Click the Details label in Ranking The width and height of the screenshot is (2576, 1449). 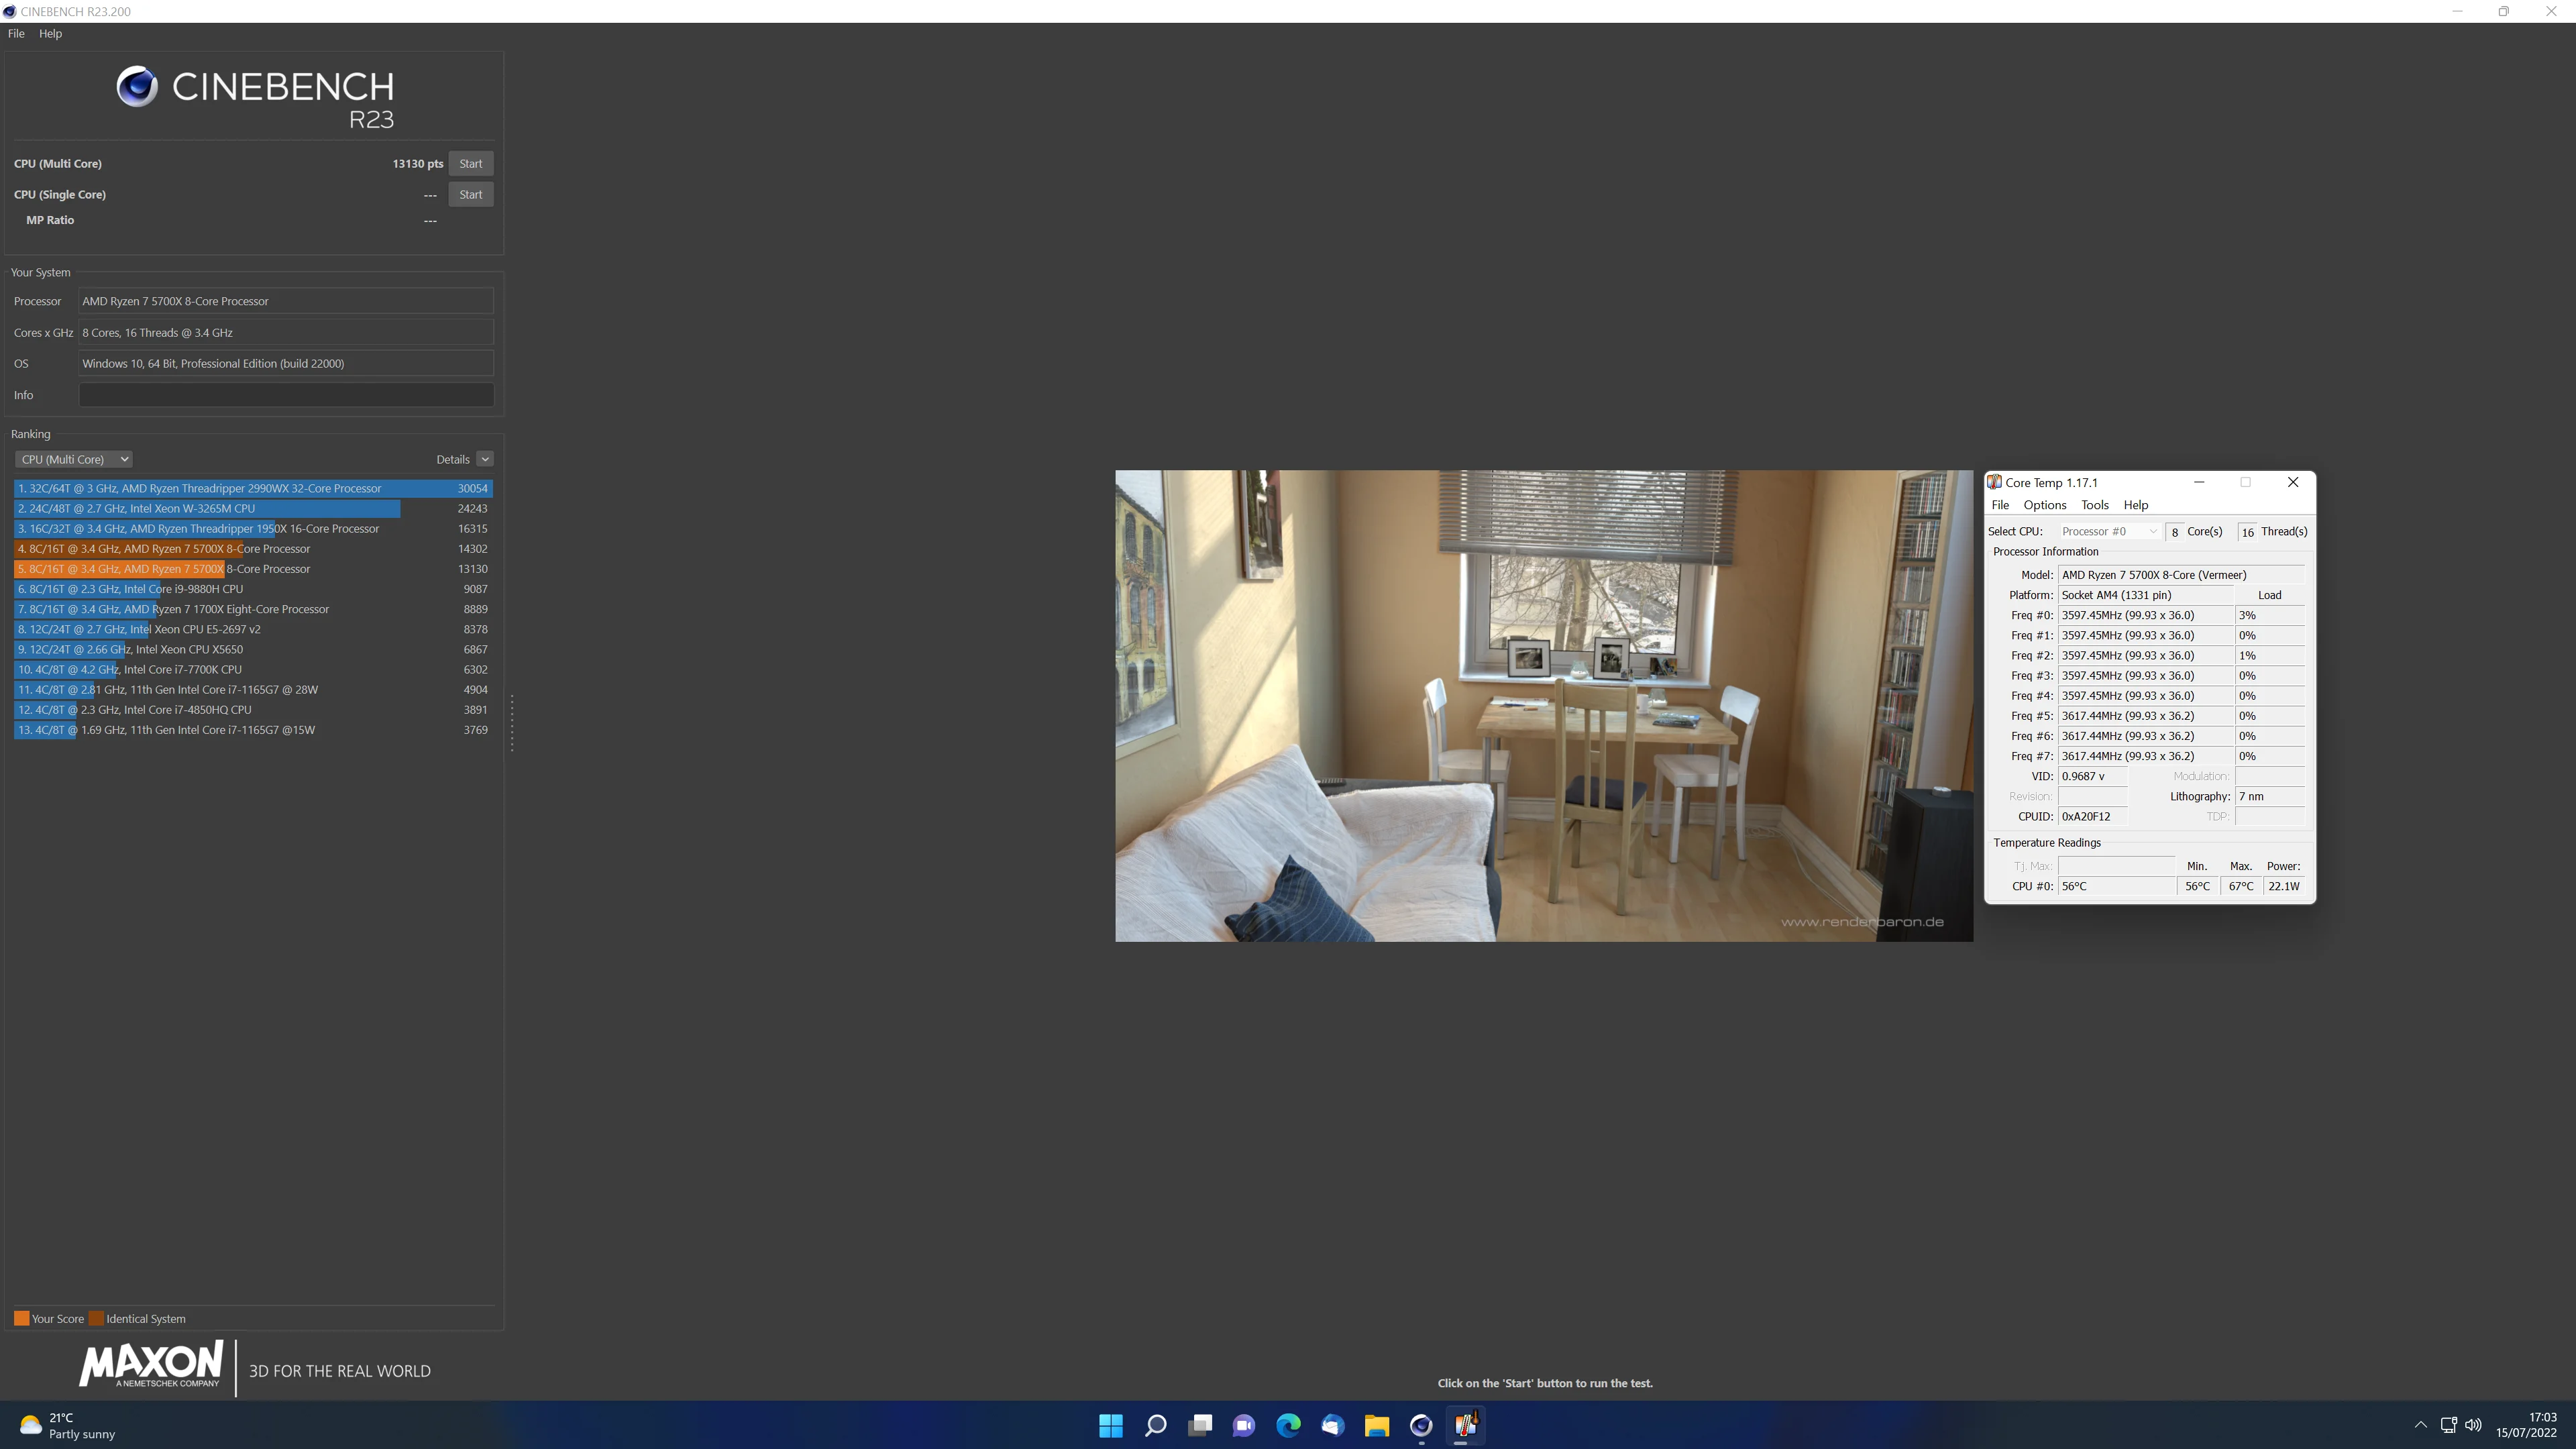tap(453, 459)
